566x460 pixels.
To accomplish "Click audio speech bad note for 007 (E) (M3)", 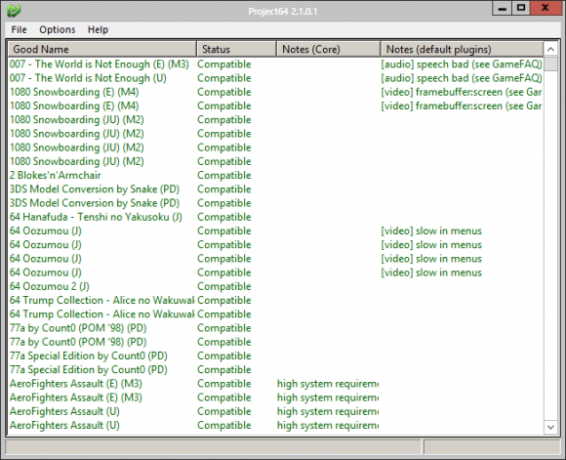I will pos(462,64).
